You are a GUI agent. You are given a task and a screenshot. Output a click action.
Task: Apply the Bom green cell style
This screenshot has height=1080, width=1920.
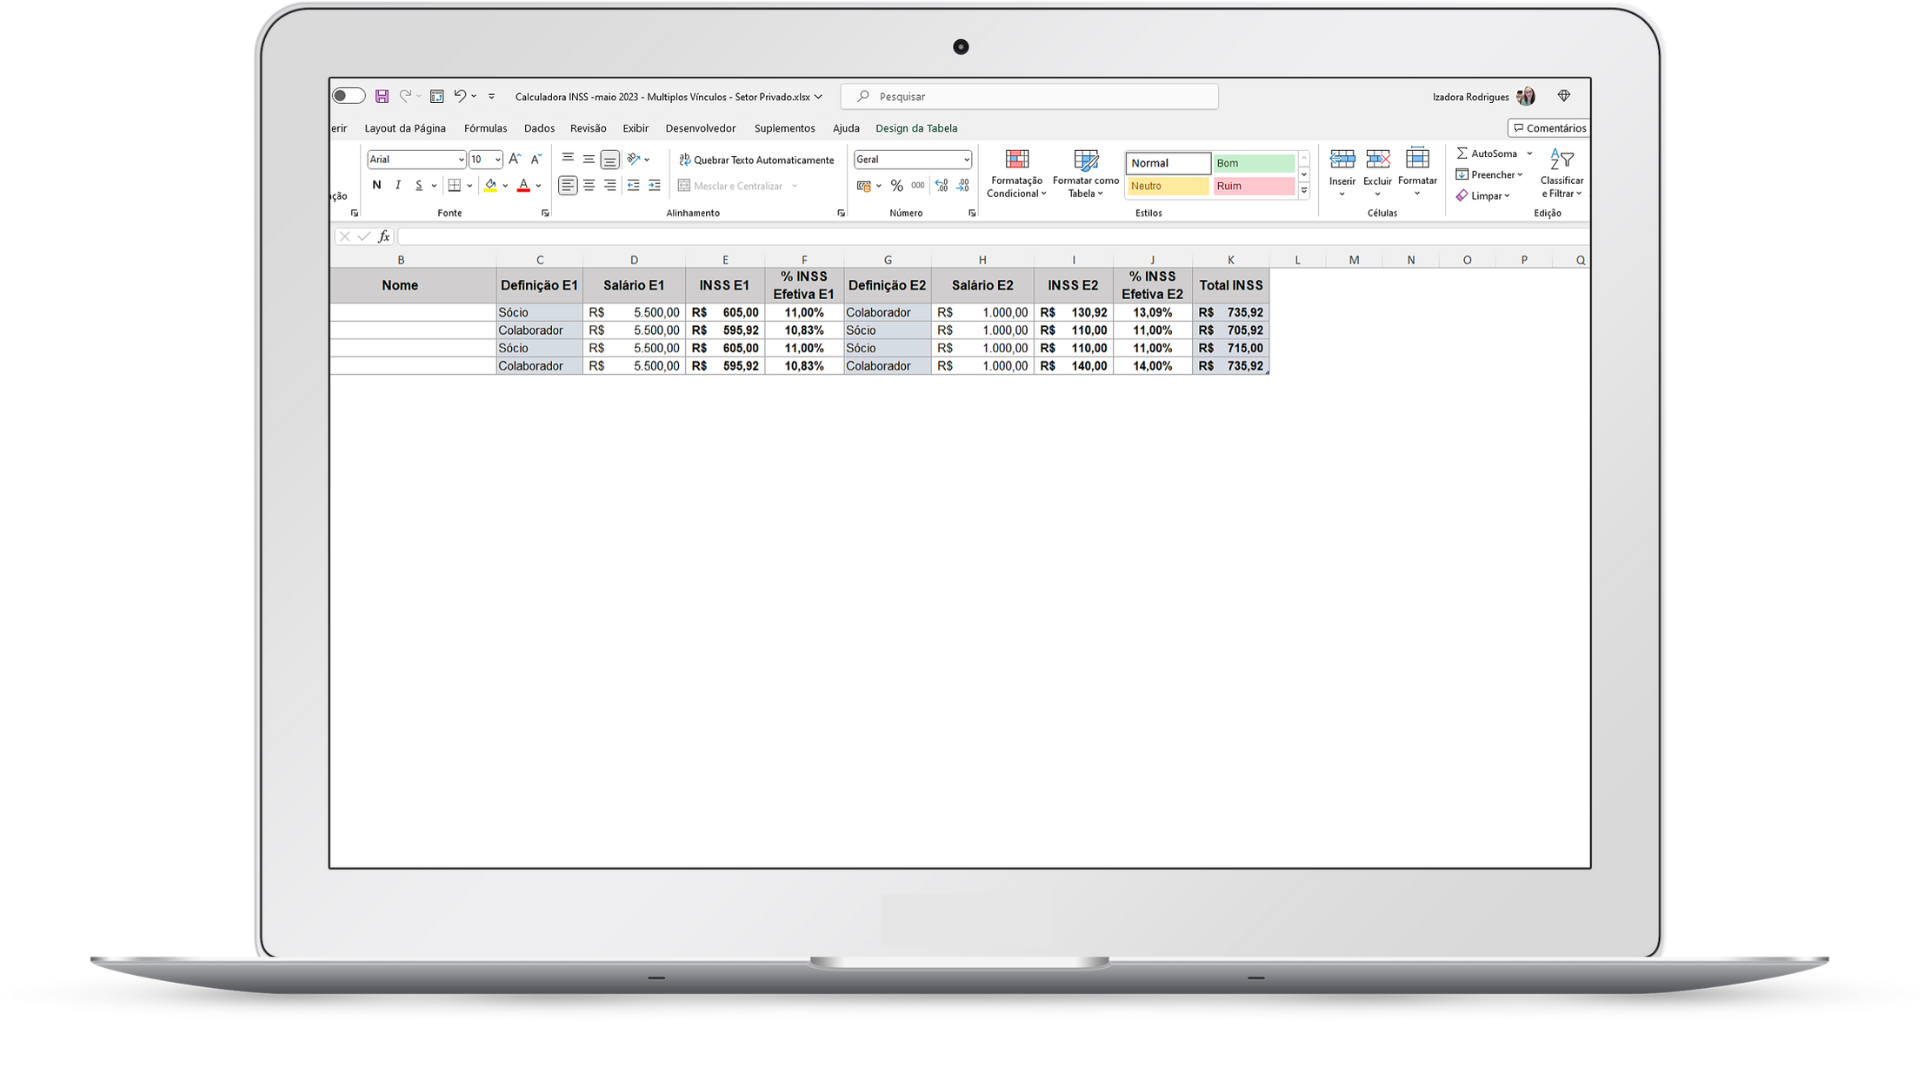[x=1254, y=163]
